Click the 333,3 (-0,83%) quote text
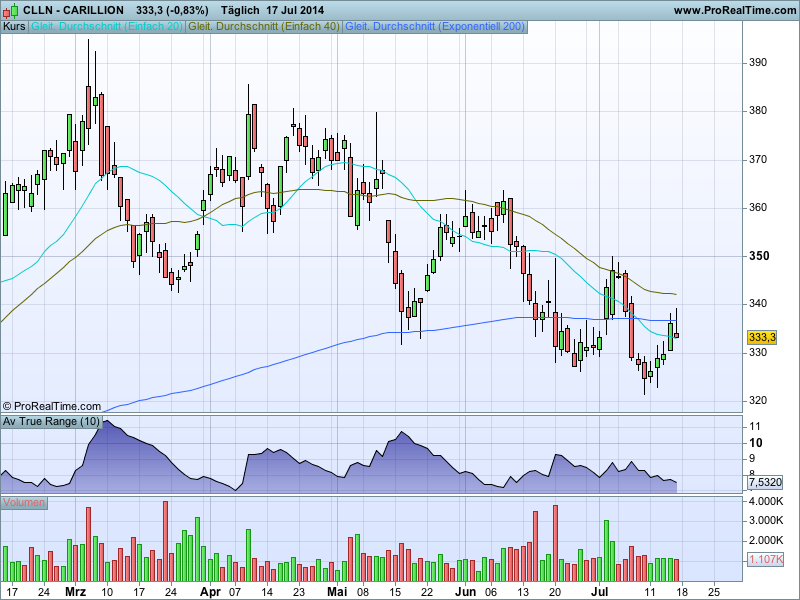 tap(172, 10)
